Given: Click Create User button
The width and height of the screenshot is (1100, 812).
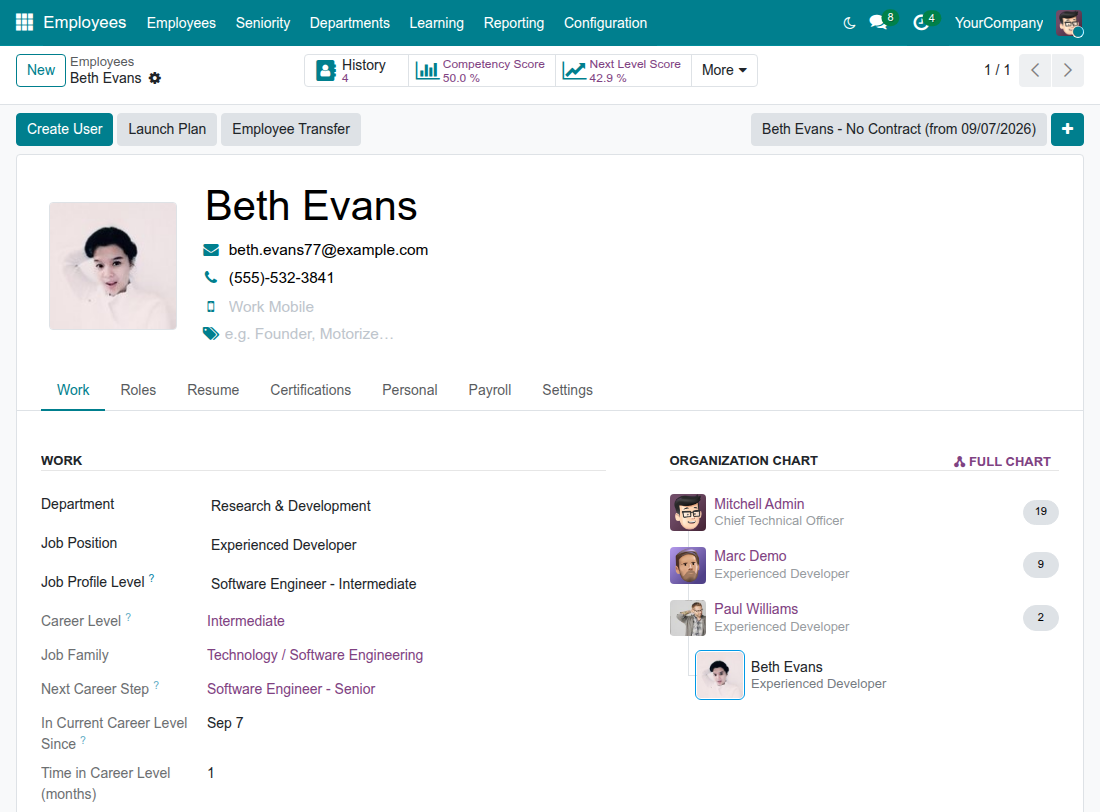Looking at the screenshot, I should tap(65, 129).
